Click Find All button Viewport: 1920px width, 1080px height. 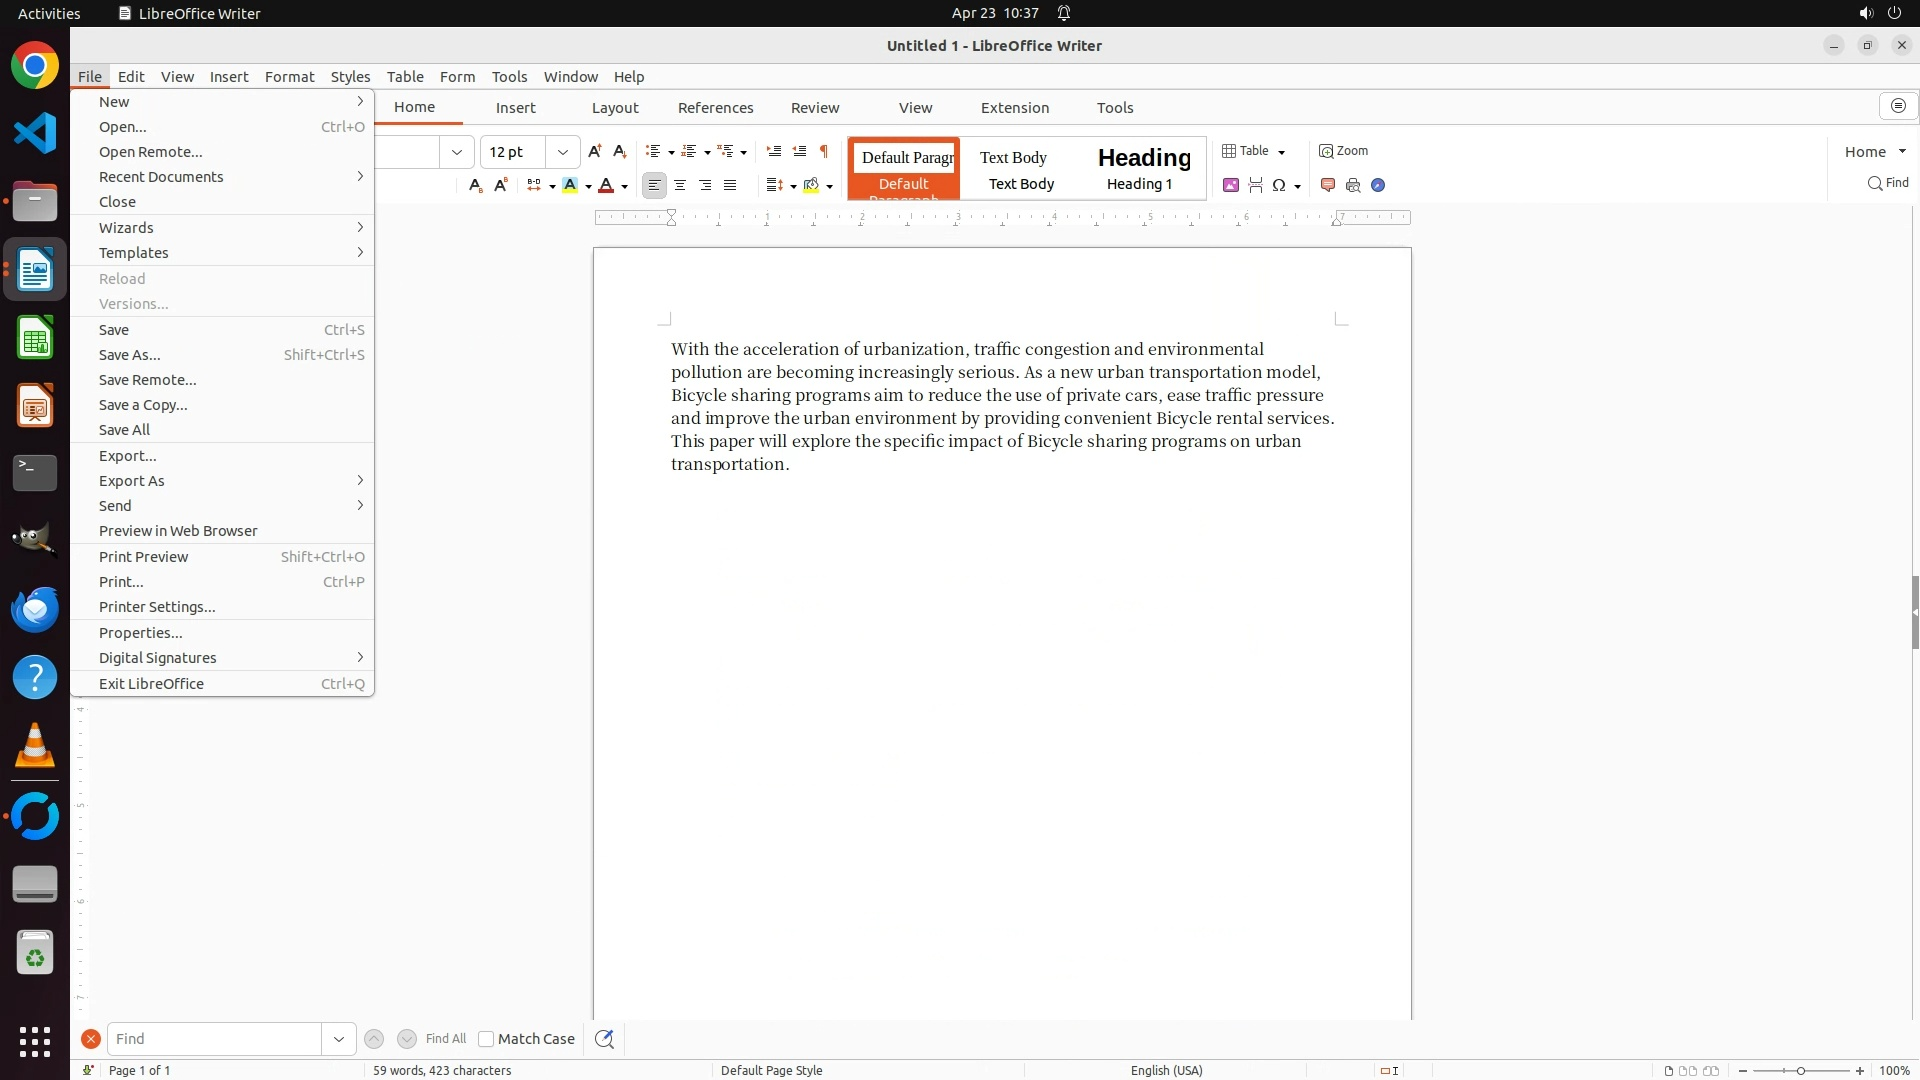[446, 1039]
